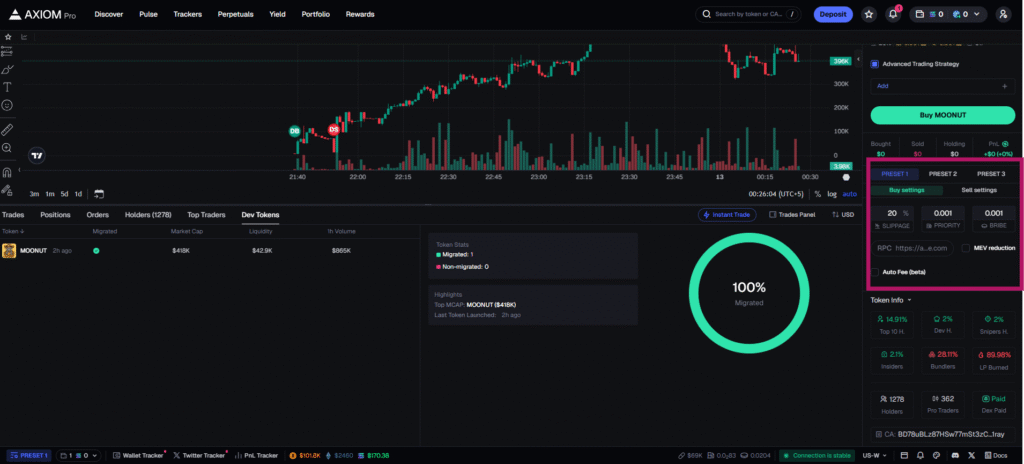Viewport: 1024px width, 464px height.
Task: Activate the zoom-in magnifier tool
Action: tap(7, 148)
